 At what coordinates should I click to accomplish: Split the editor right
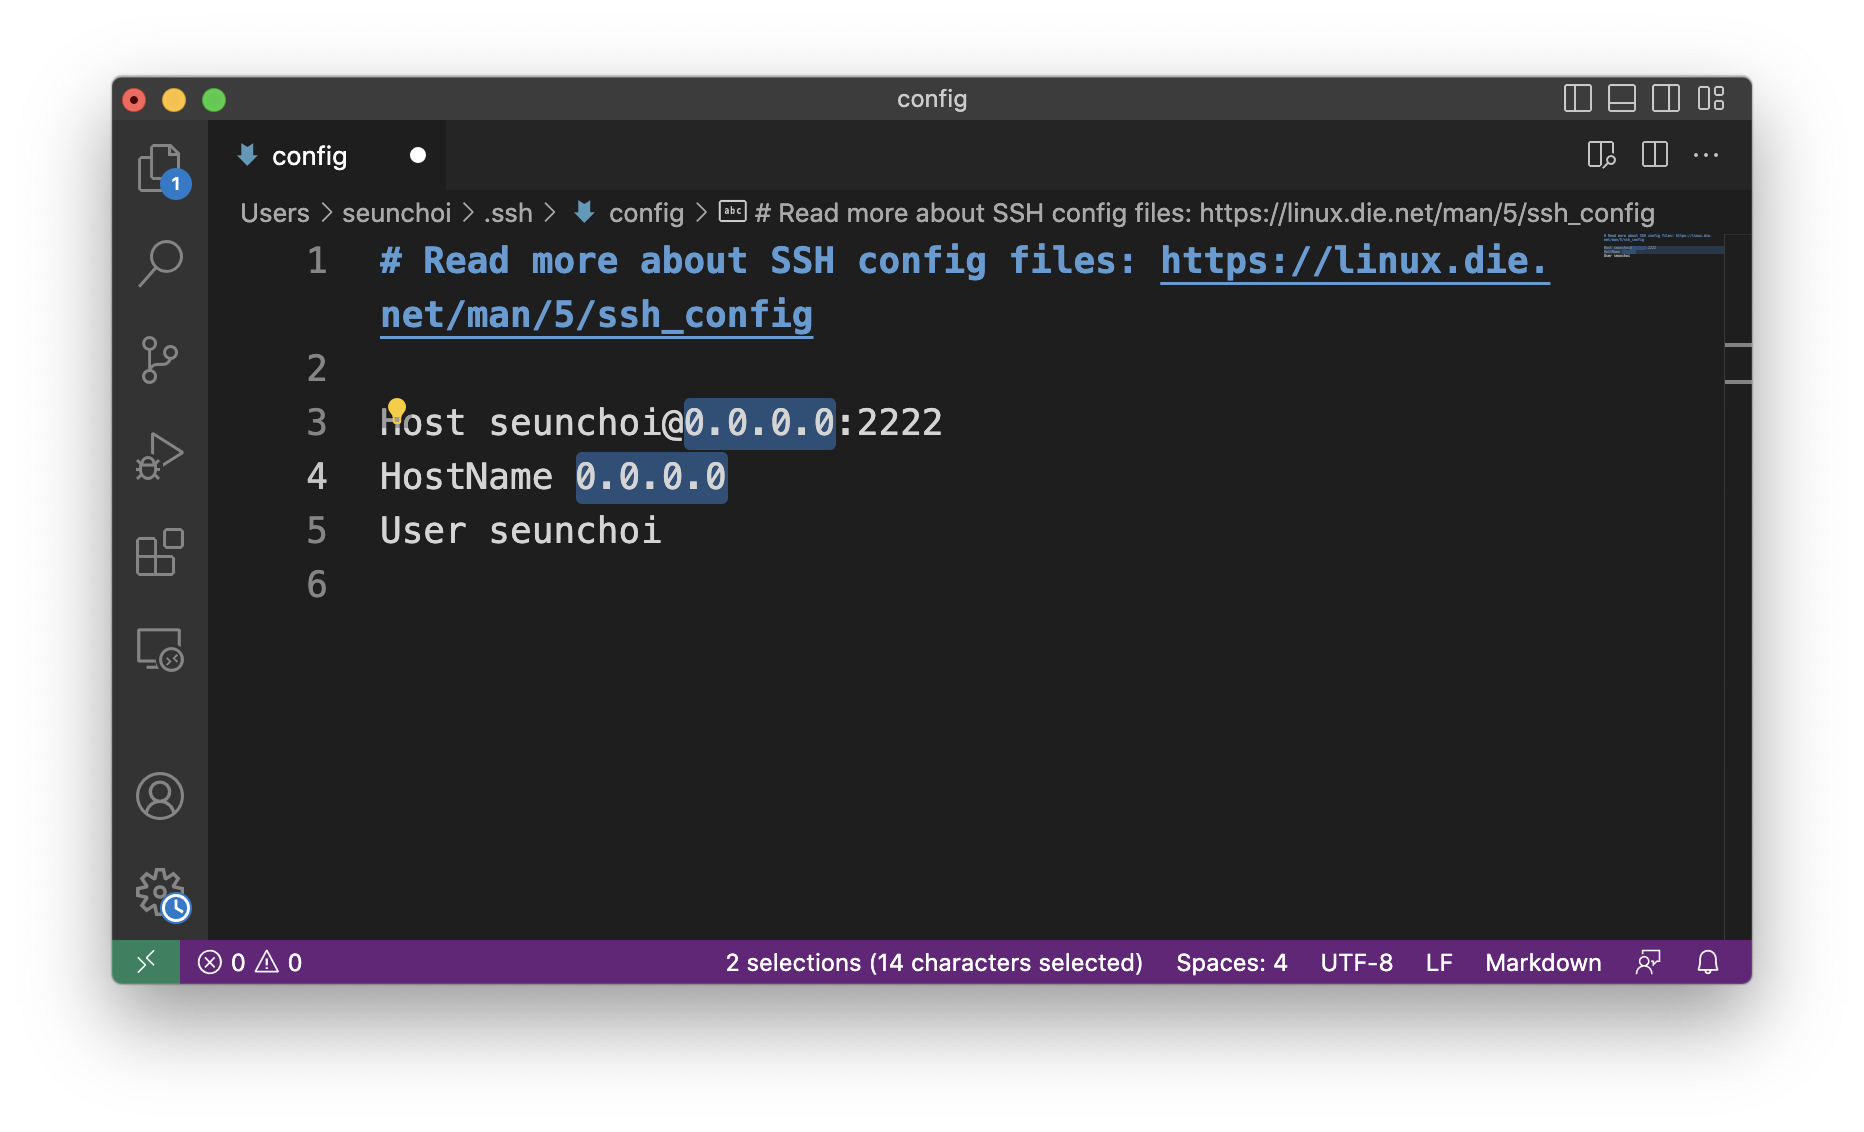coord(1655,155)
